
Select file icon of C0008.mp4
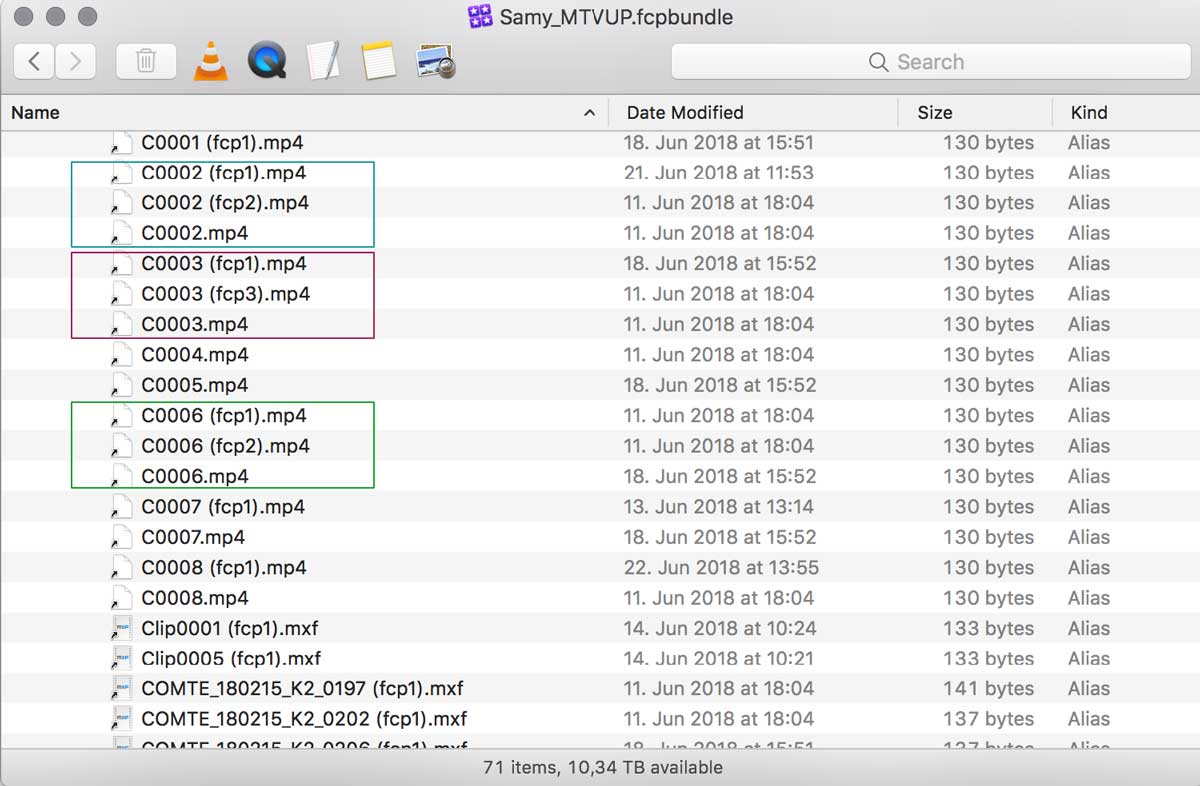click(121, 598)
